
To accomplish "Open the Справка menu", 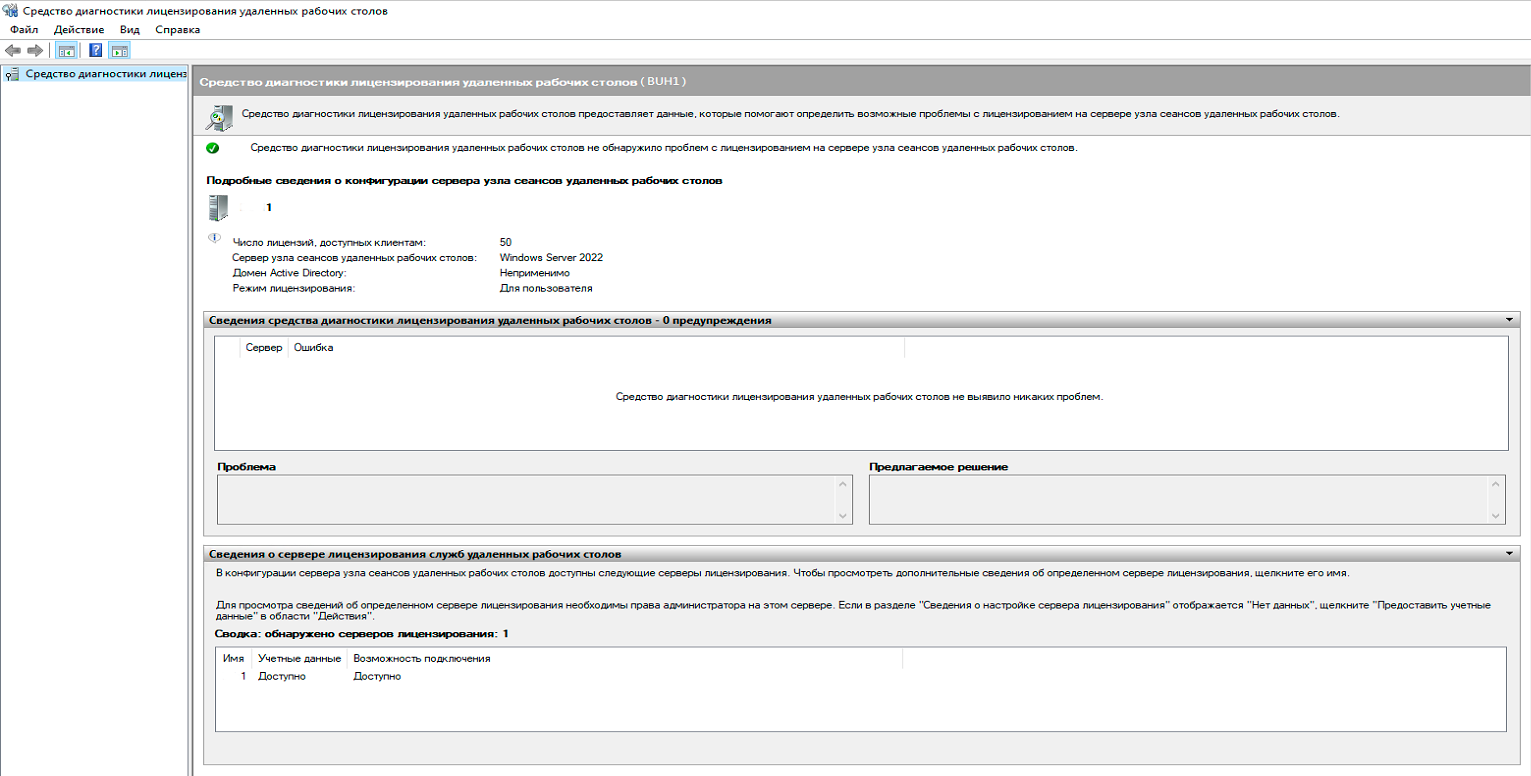I will 178,30.
